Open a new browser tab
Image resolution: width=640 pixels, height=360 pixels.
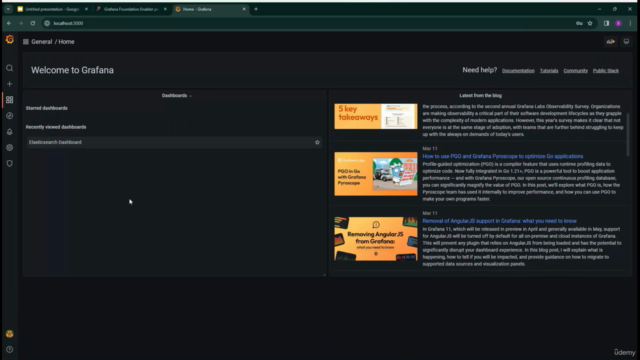tap(256, 9)
